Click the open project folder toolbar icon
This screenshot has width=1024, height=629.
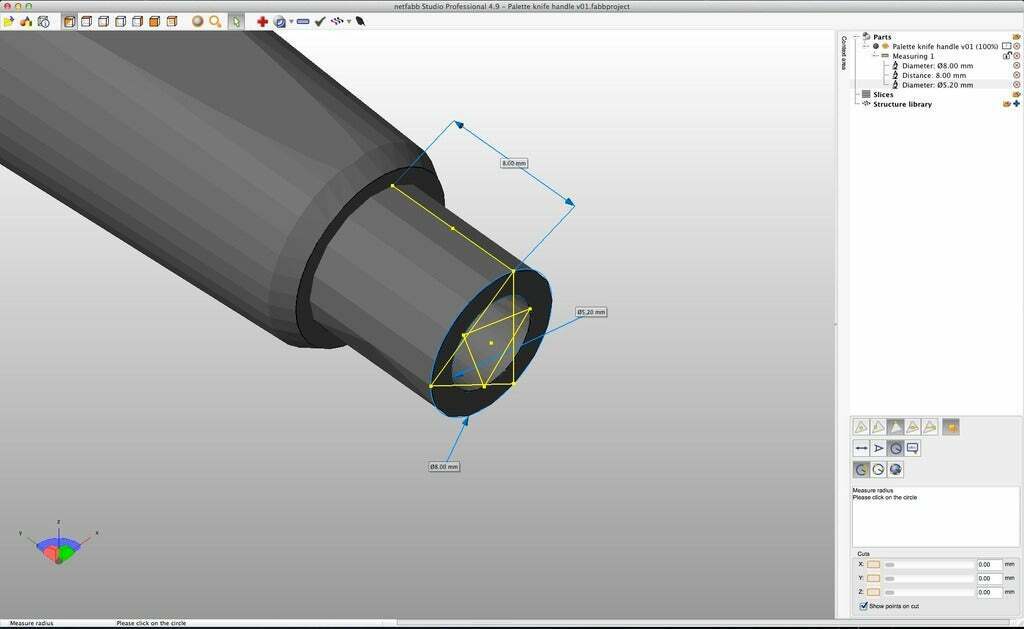(x=9, y=22)
